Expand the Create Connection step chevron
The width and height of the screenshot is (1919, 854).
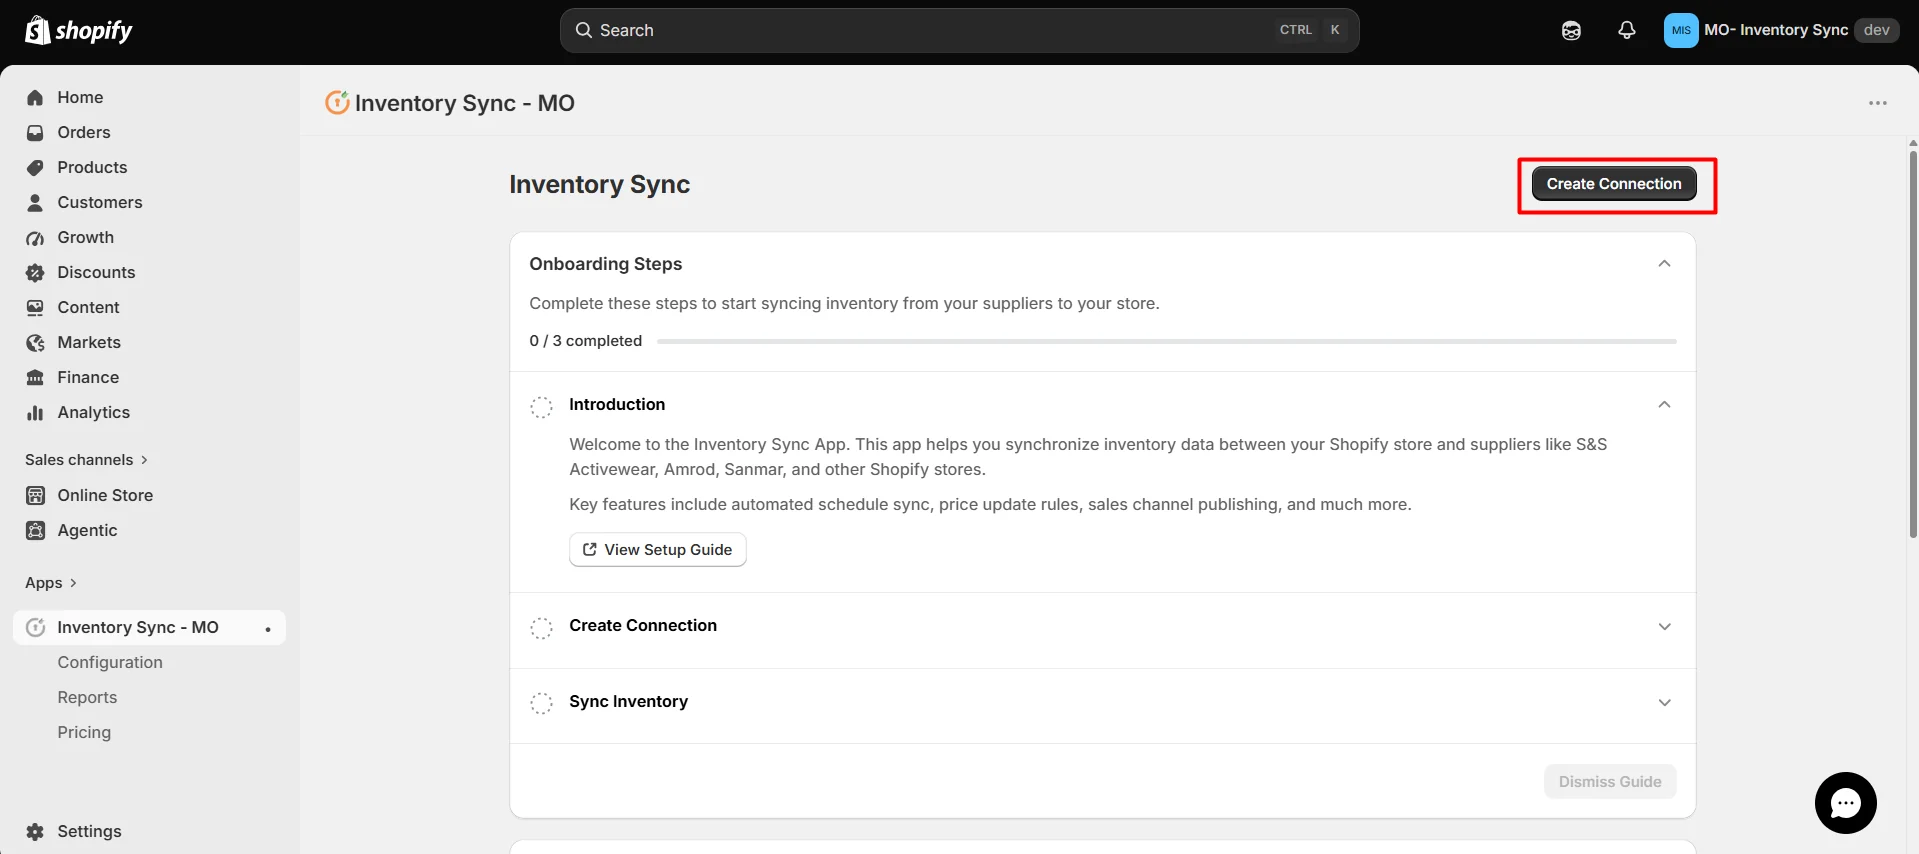point(1664,627)
